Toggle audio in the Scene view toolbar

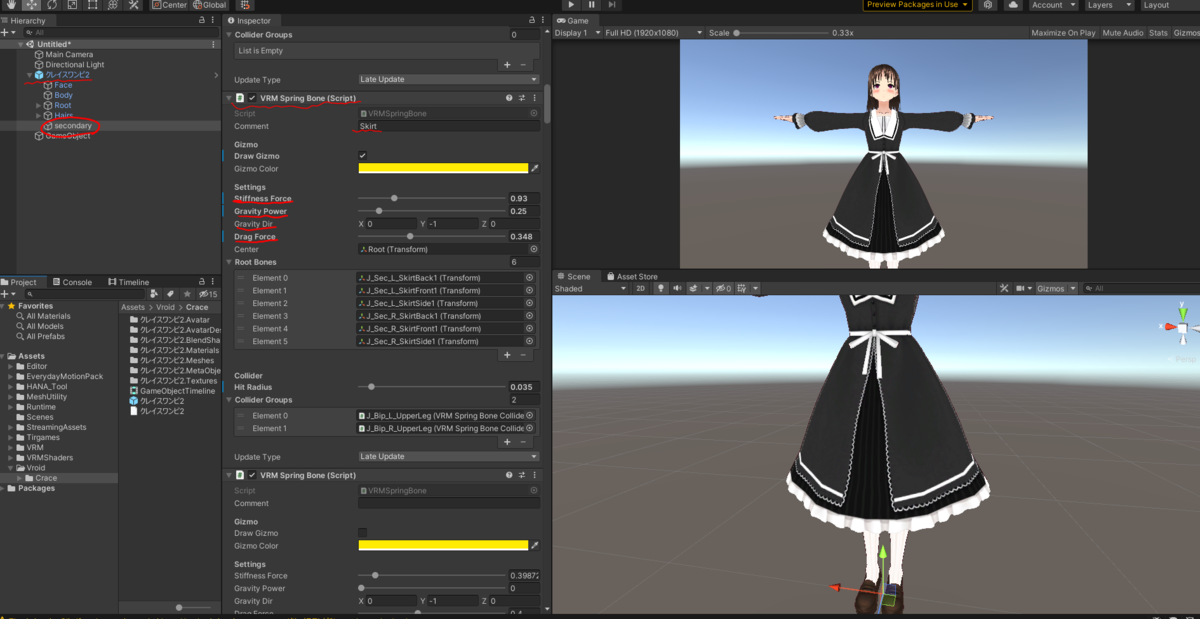point(678,288)
